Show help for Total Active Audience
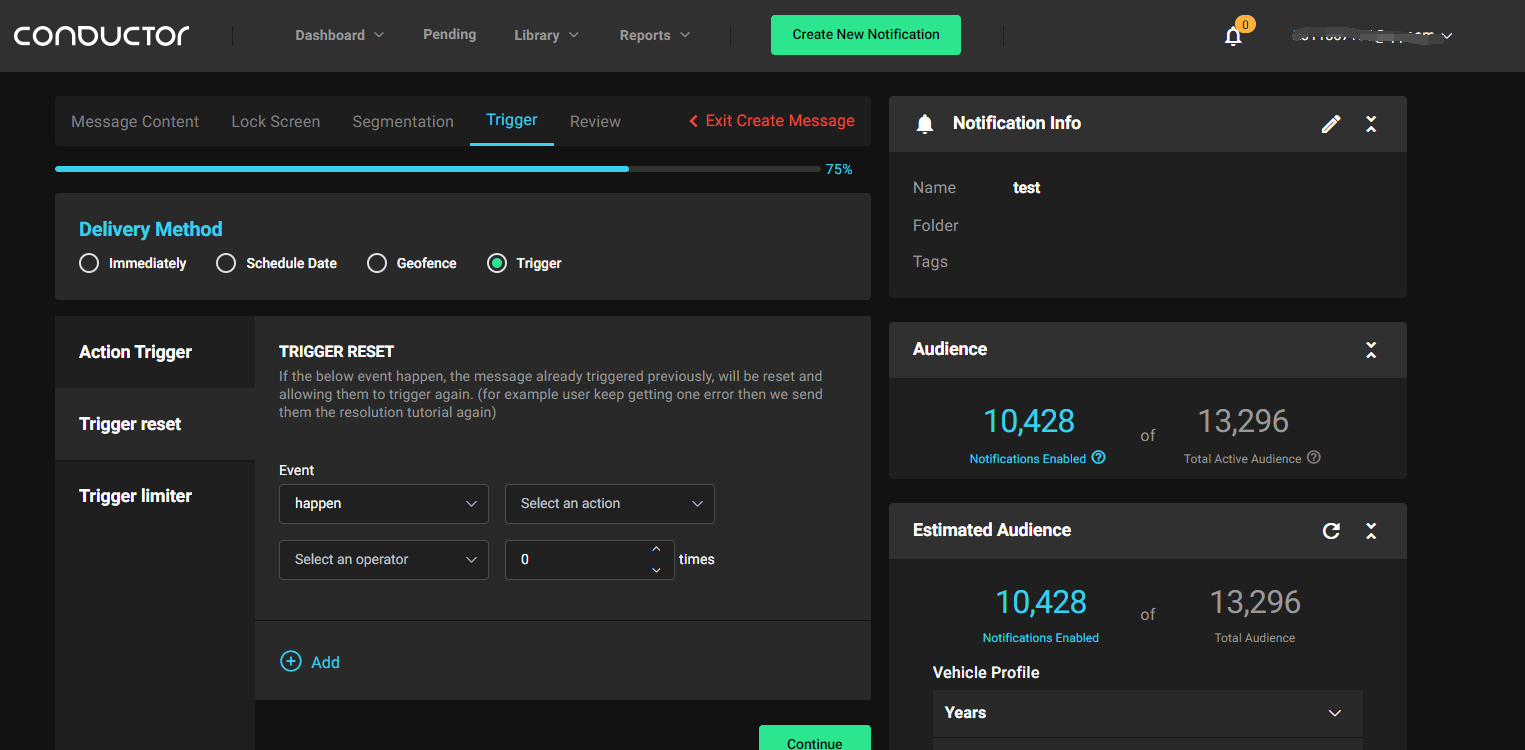The height and width of the screenshot is (750, 1525). click(1314, 458)
